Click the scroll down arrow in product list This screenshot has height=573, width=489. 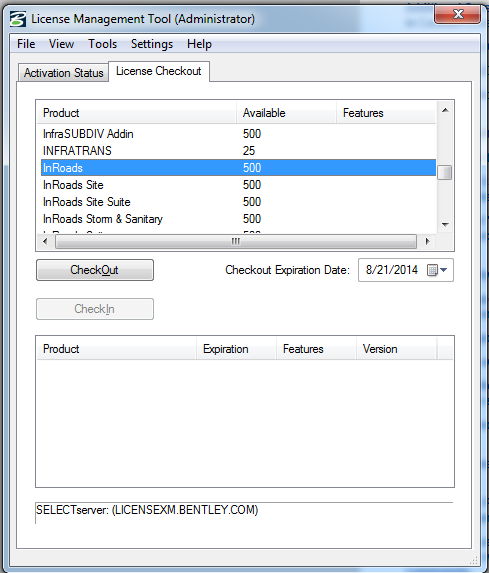click(x=445, y=224)
